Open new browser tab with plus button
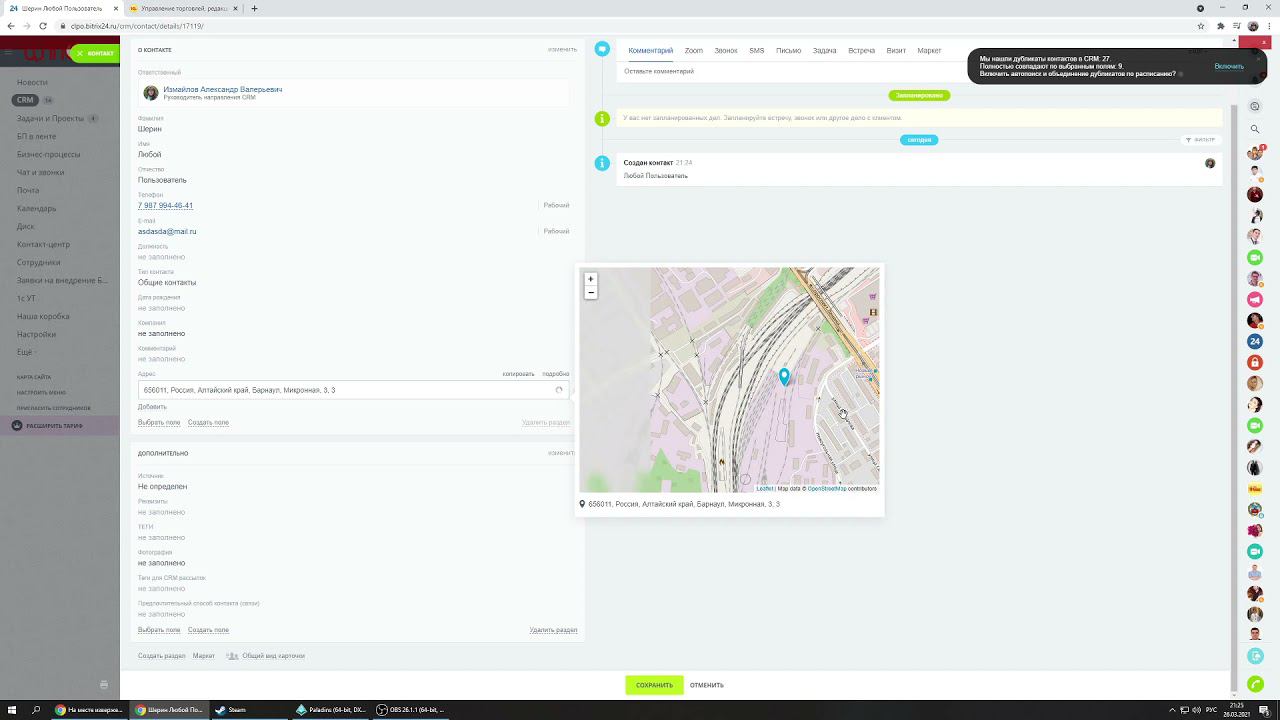This screenshot has width=1280, height=720. click(254, 8)
